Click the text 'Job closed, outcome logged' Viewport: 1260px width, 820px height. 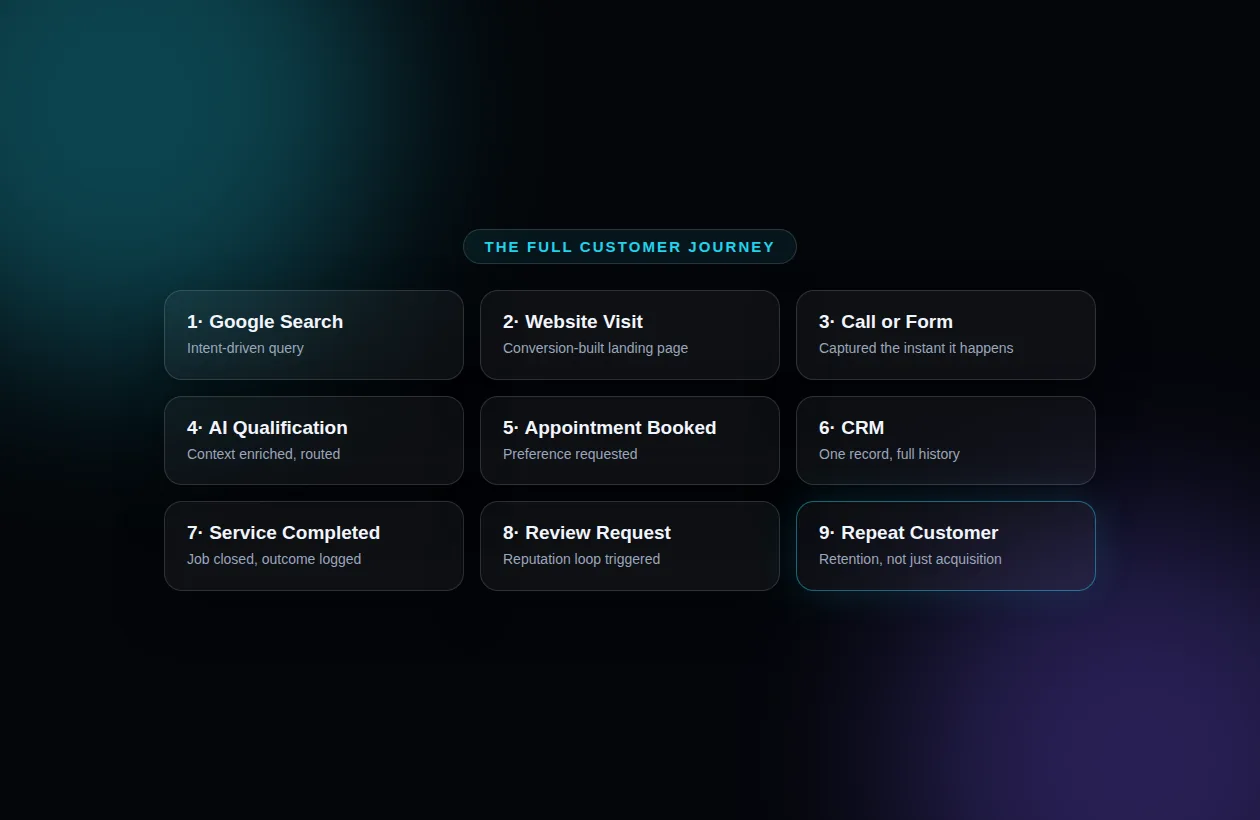coord(274,559)
